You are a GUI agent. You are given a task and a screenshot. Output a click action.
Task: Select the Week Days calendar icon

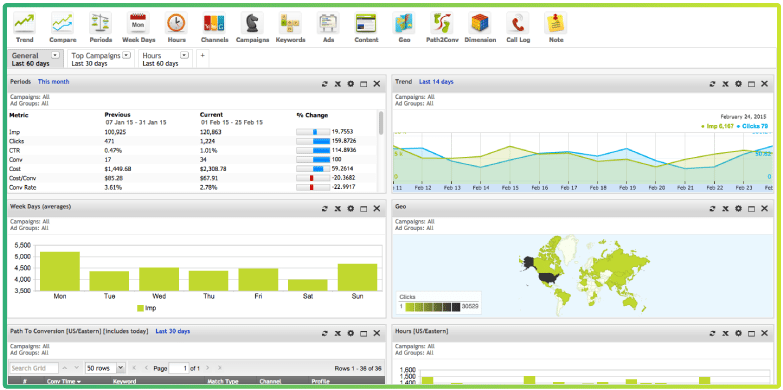pyautogui.click(x=138, y=23)
